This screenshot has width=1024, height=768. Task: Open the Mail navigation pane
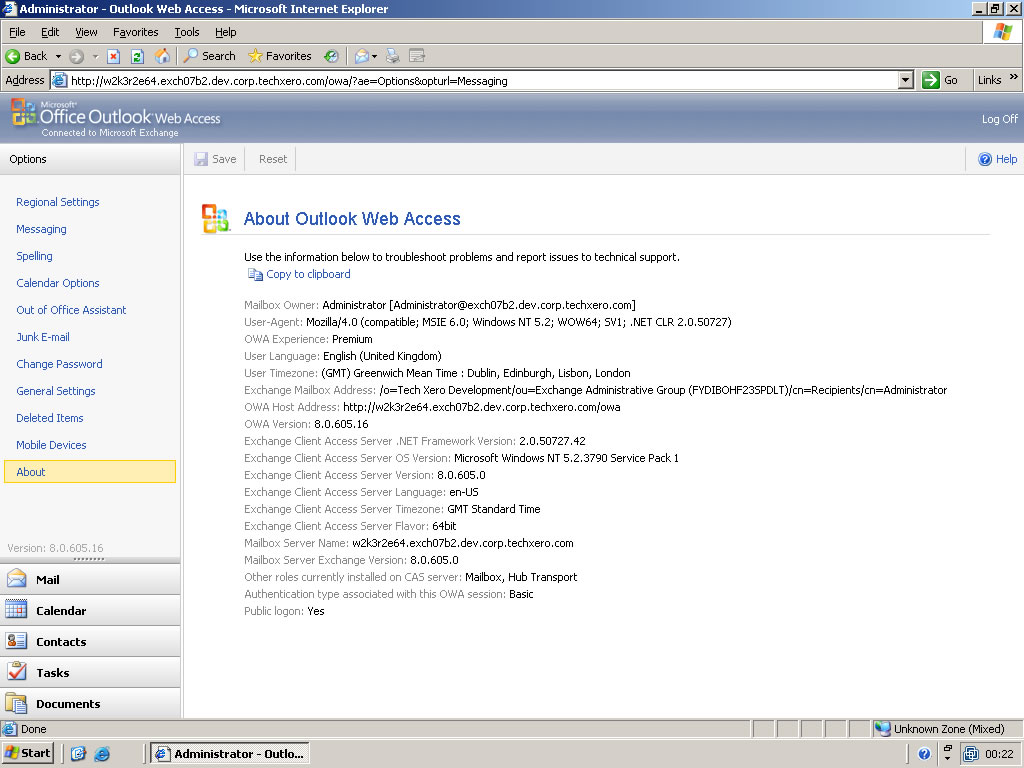90,579
